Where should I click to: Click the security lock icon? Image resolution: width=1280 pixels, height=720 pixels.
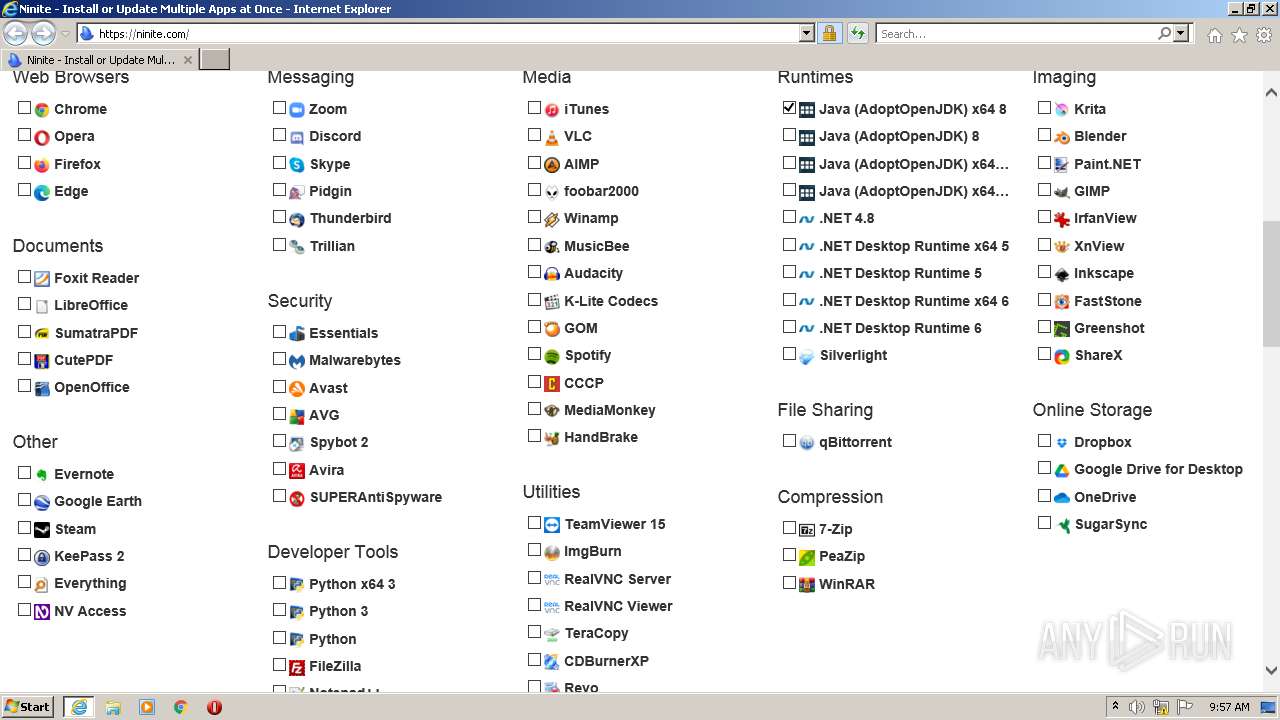pos(829,34)
